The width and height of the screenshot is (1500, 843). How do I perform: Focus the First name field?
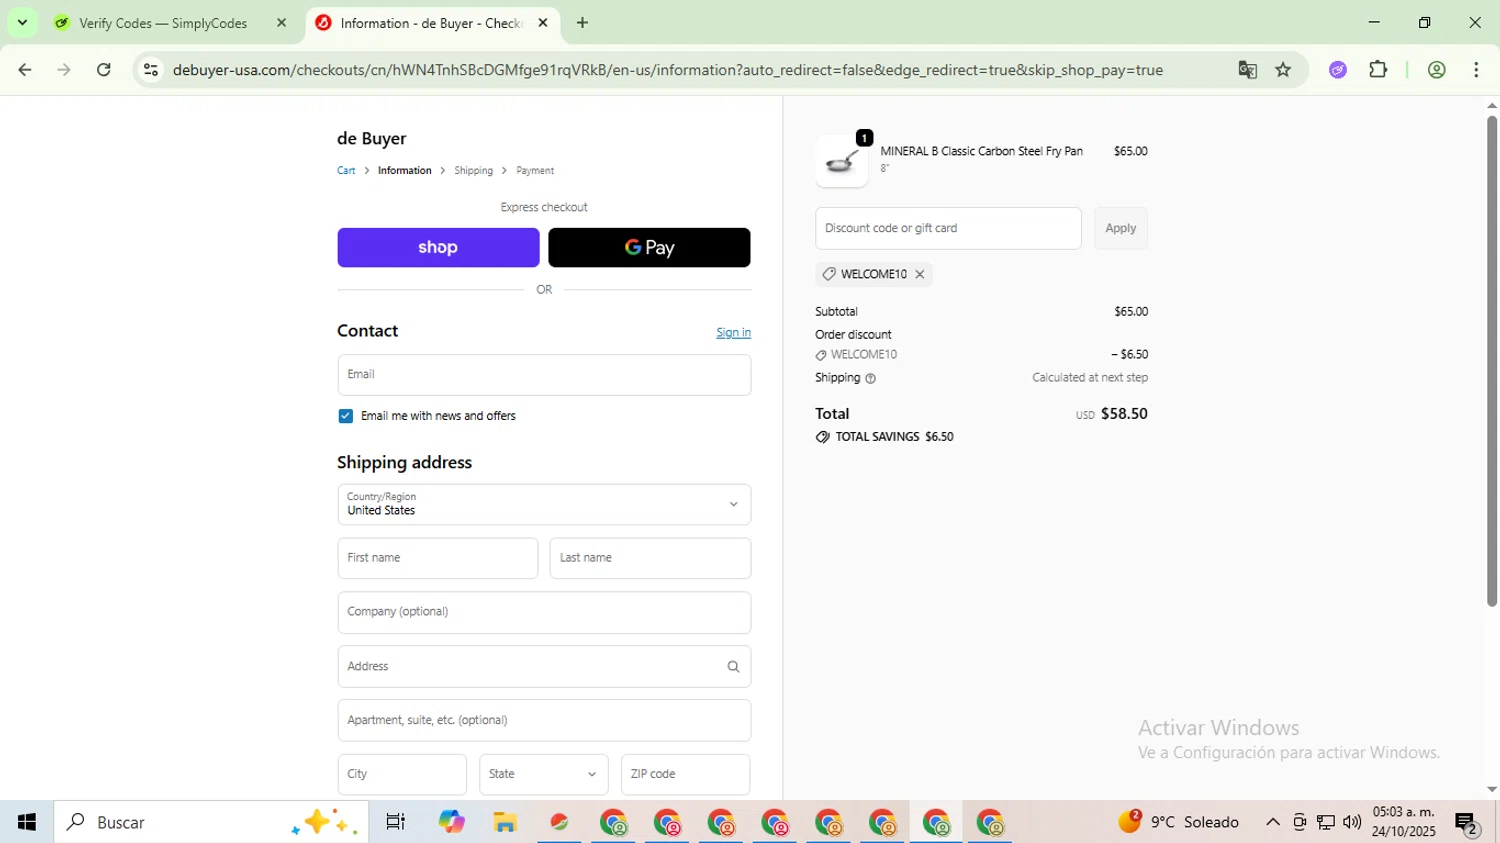(x=438, y=559)
